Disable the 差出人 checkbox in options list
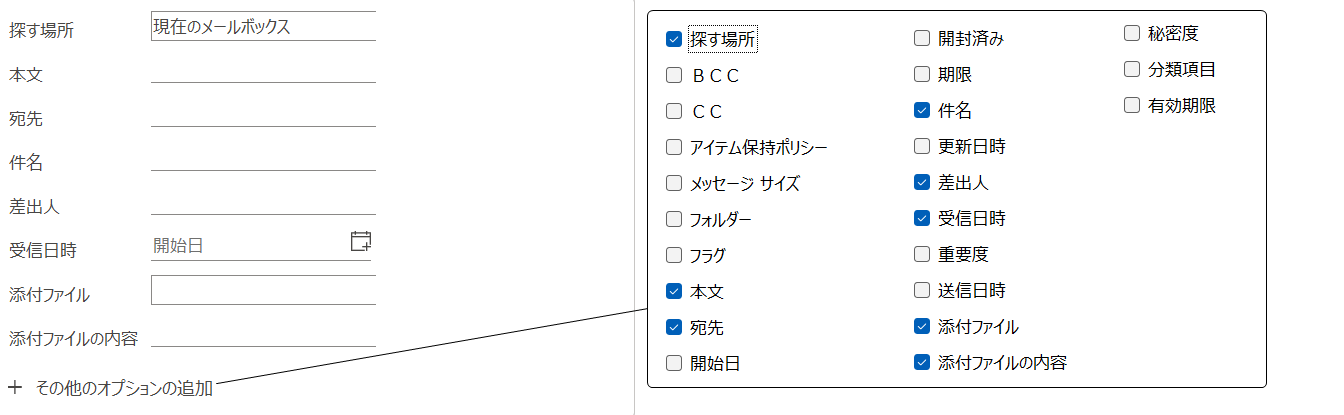The image size is (1344, 415). [x=922, y=182]
